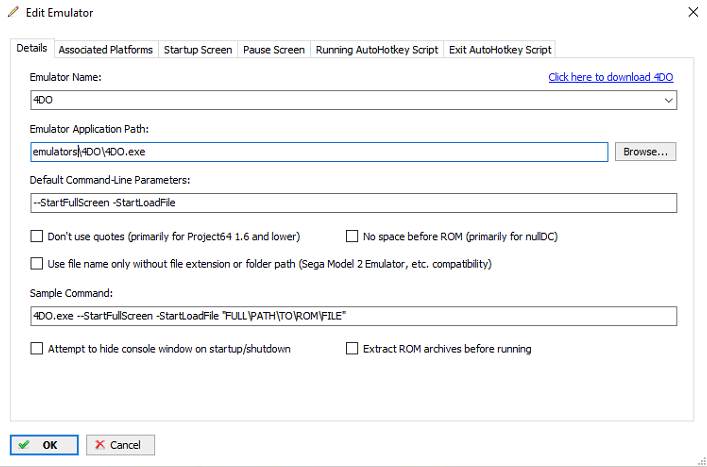Check Extract ROM archives before running
The image size is (707, 467).
pos(352,348)
